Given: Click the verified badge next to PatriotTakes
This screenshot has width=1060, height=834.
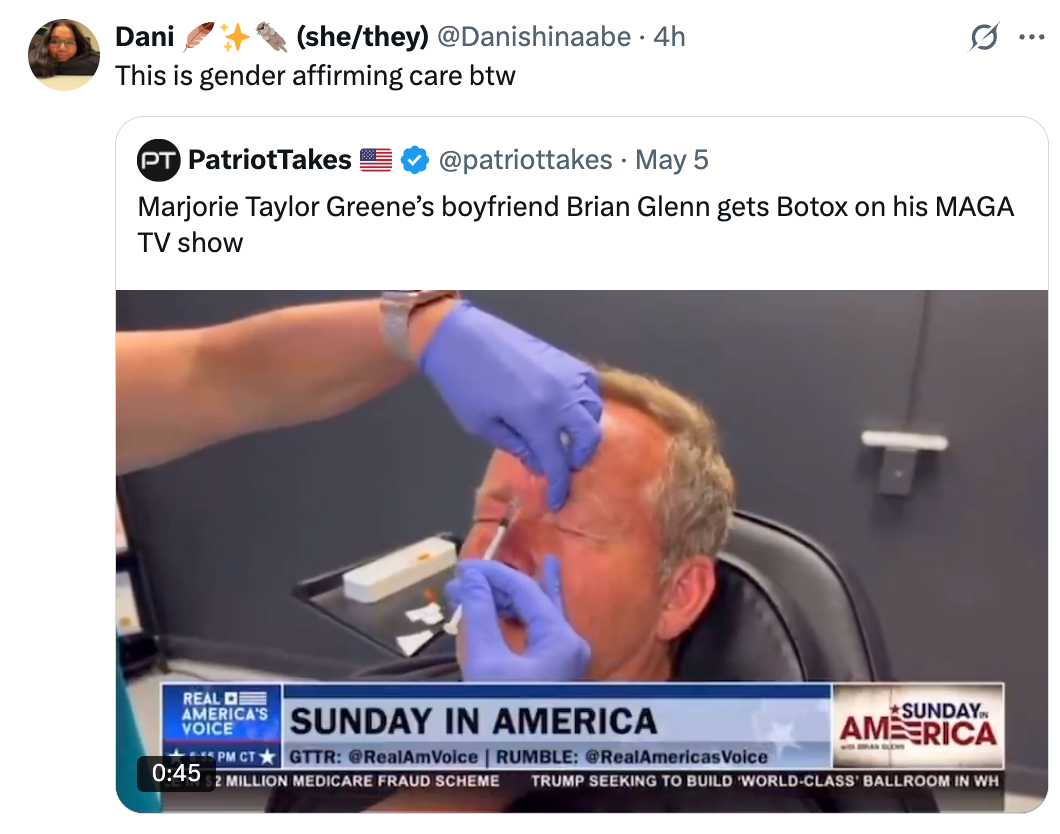Looking at the screenshot, I should (x=413, y=158).
